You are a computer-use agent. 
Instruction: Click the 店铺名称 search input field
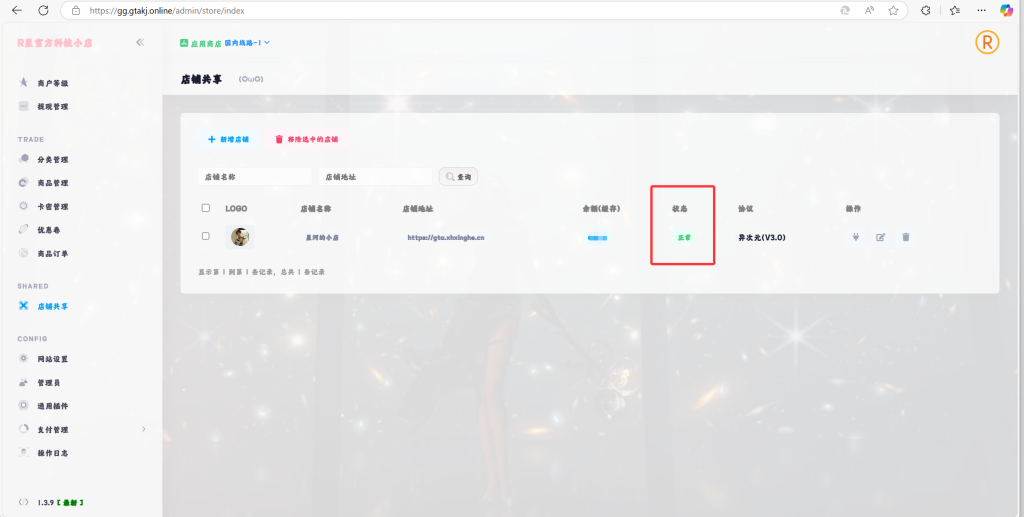pyautogui.click(x=255, y=176)
